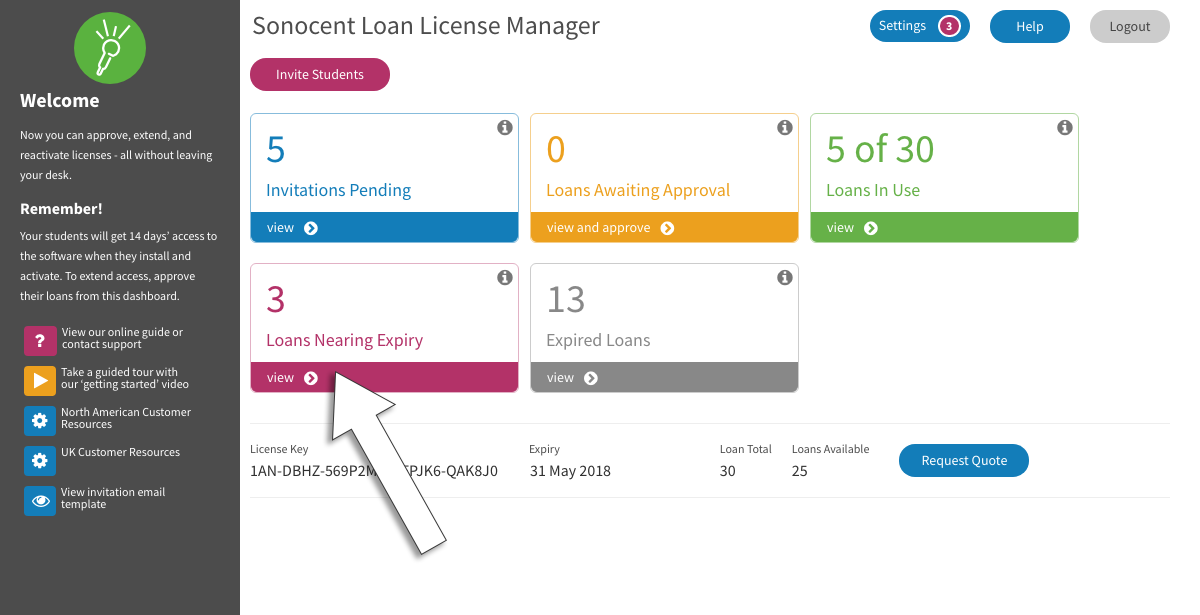The height and width of the screenshot is (615, 1200).
Task: Click the number 13 on Expired Loans card
Action: 566,299
